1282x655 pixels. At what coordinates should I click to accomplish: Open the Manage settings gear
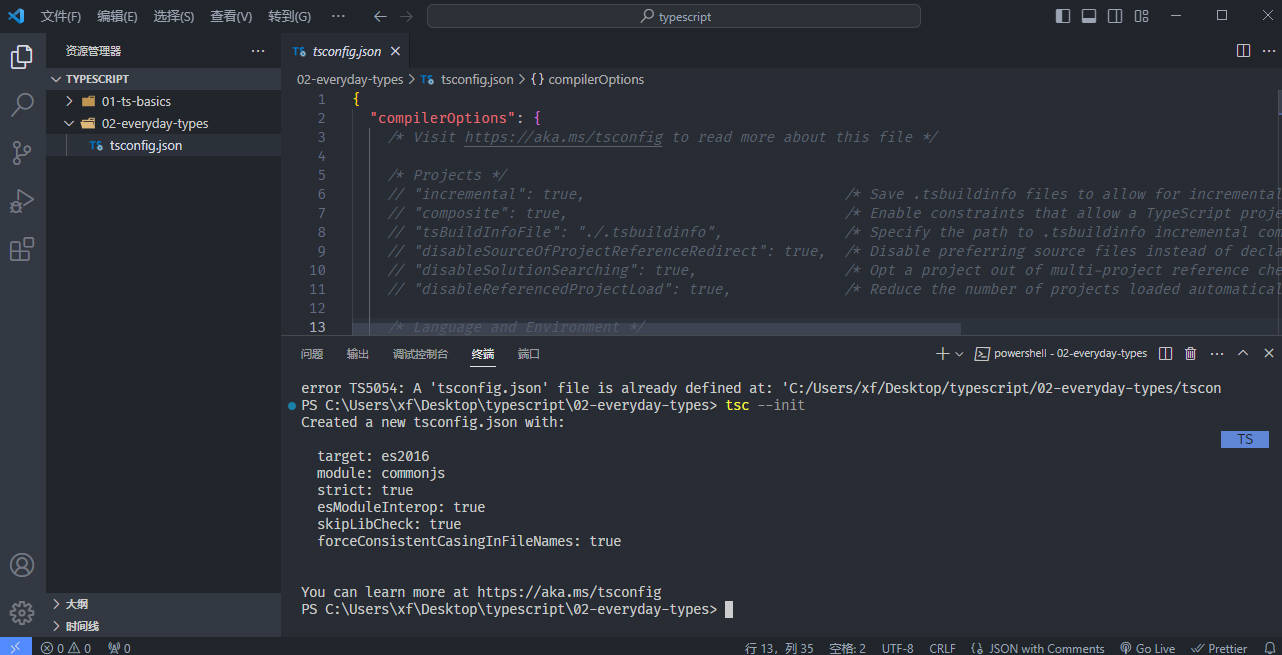(22, 612)
